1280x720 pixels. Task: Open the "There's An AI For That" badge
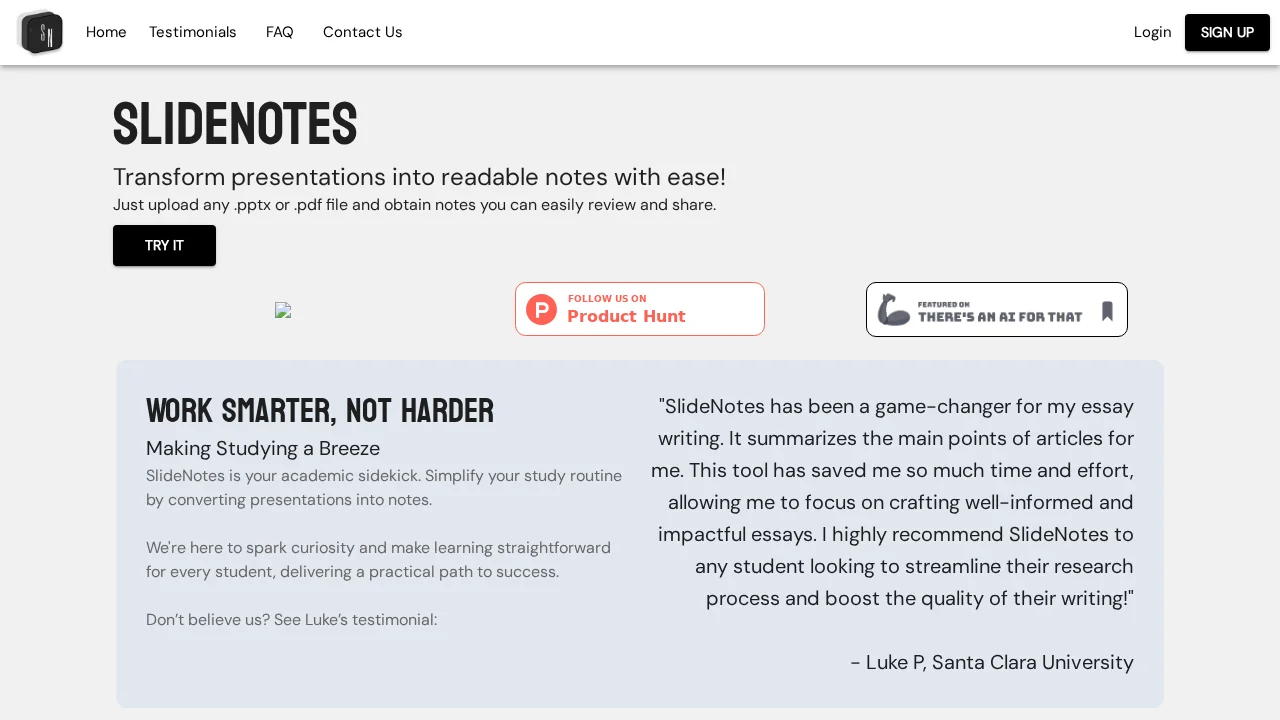click(x=996, y=309)
